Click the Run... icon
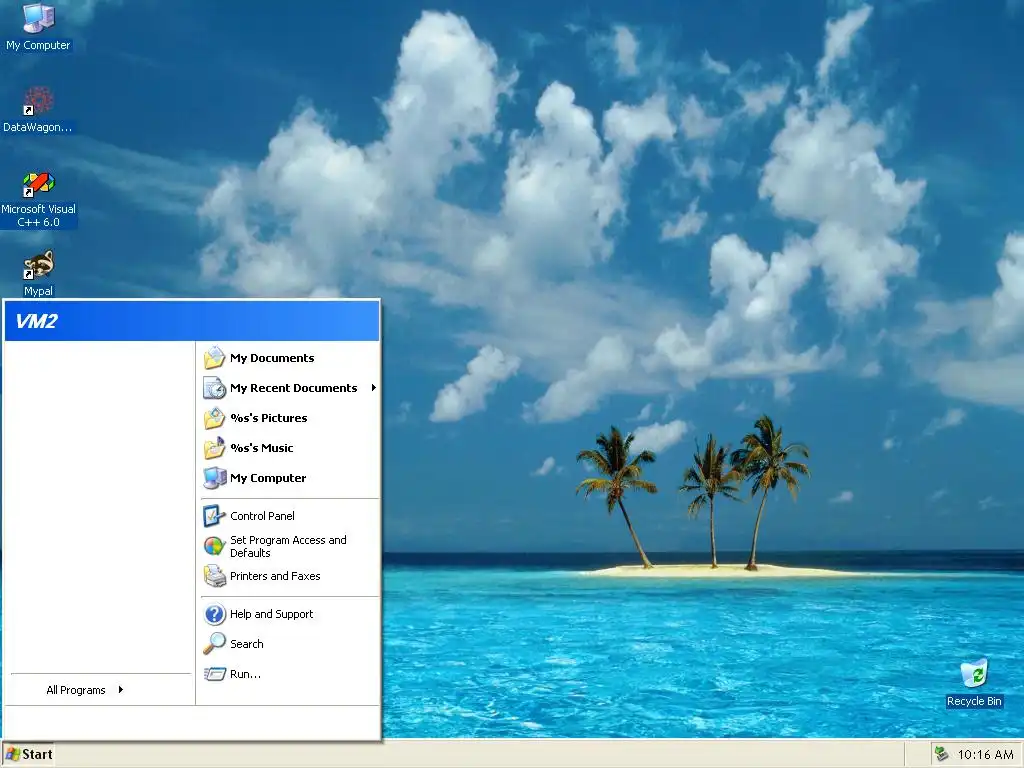Screen dimensions: 1024x768 pos(214,674)
